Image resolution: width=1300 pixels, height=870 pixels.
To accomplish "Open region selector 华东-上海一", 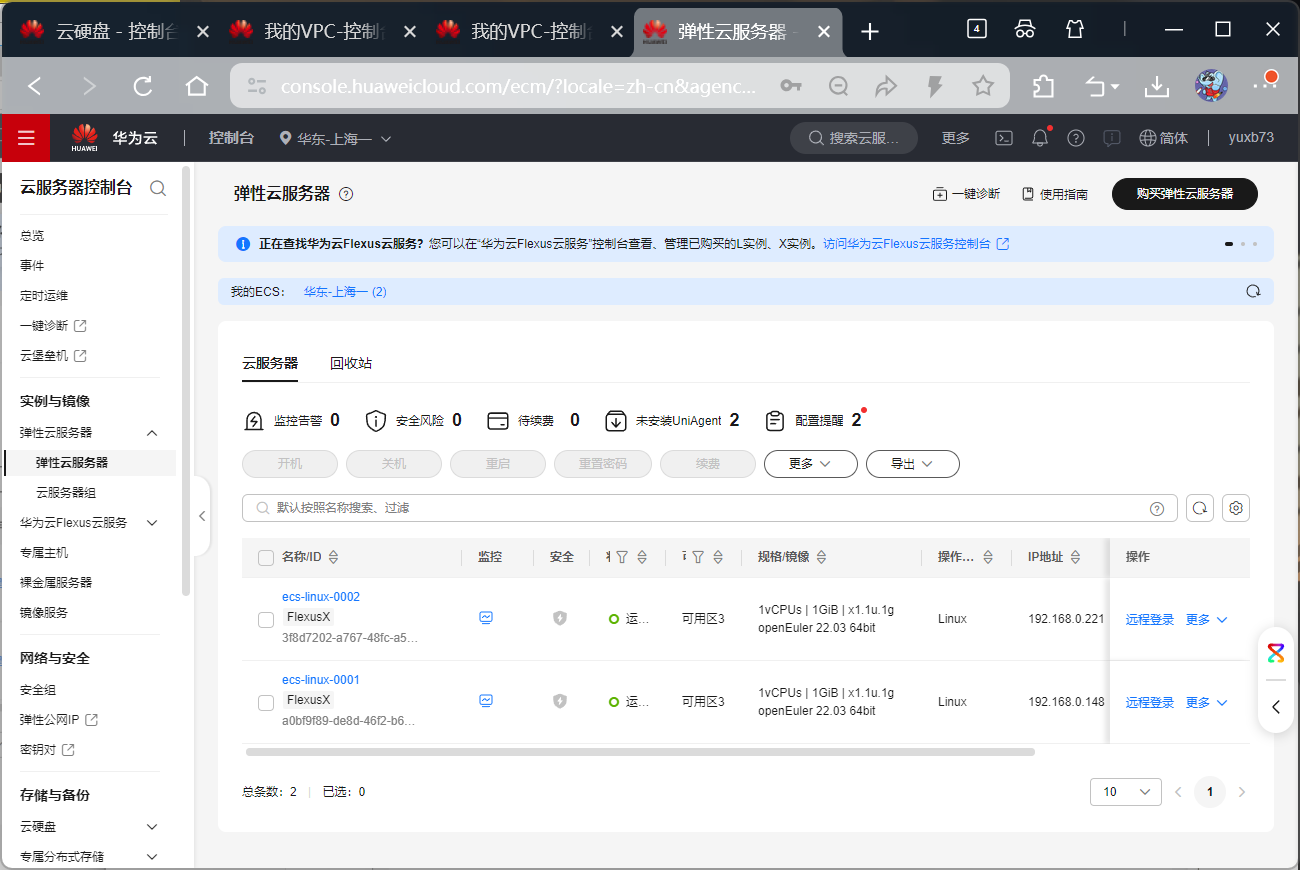I will coord(336,138).
